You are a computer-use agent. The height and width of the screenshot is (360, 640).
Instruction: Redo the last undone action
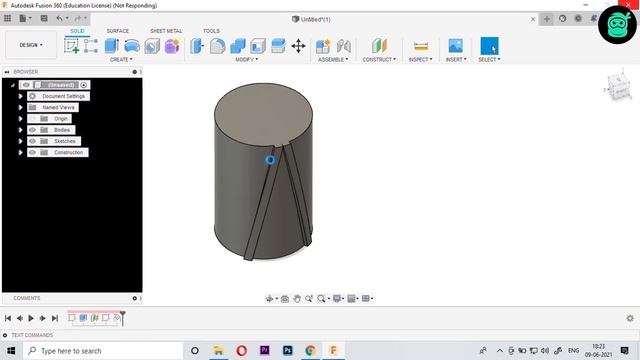[78, 18]
